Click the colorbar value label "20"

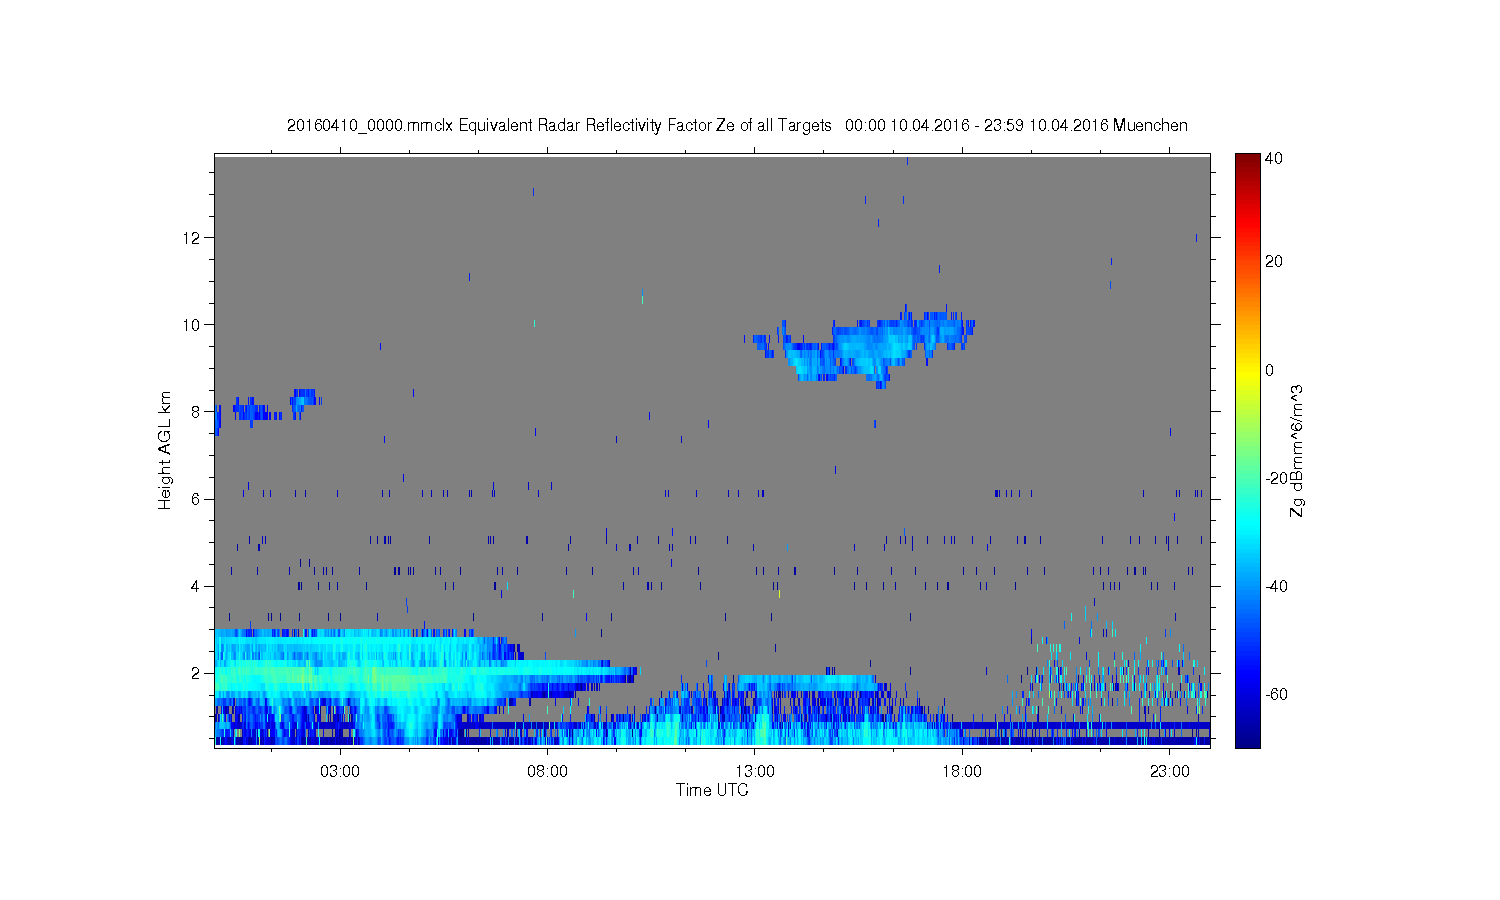(1274, 262)
